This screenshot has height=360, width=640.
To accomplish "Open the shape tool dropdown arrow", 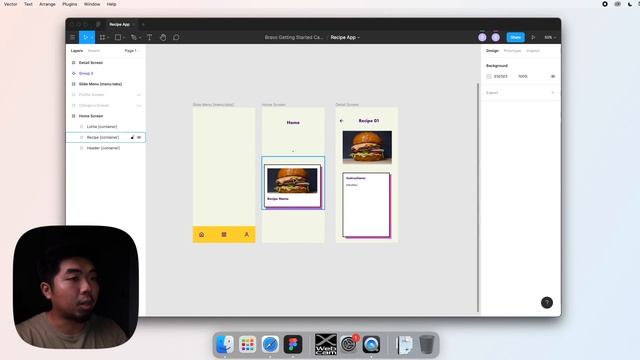I will pos(124,38).
